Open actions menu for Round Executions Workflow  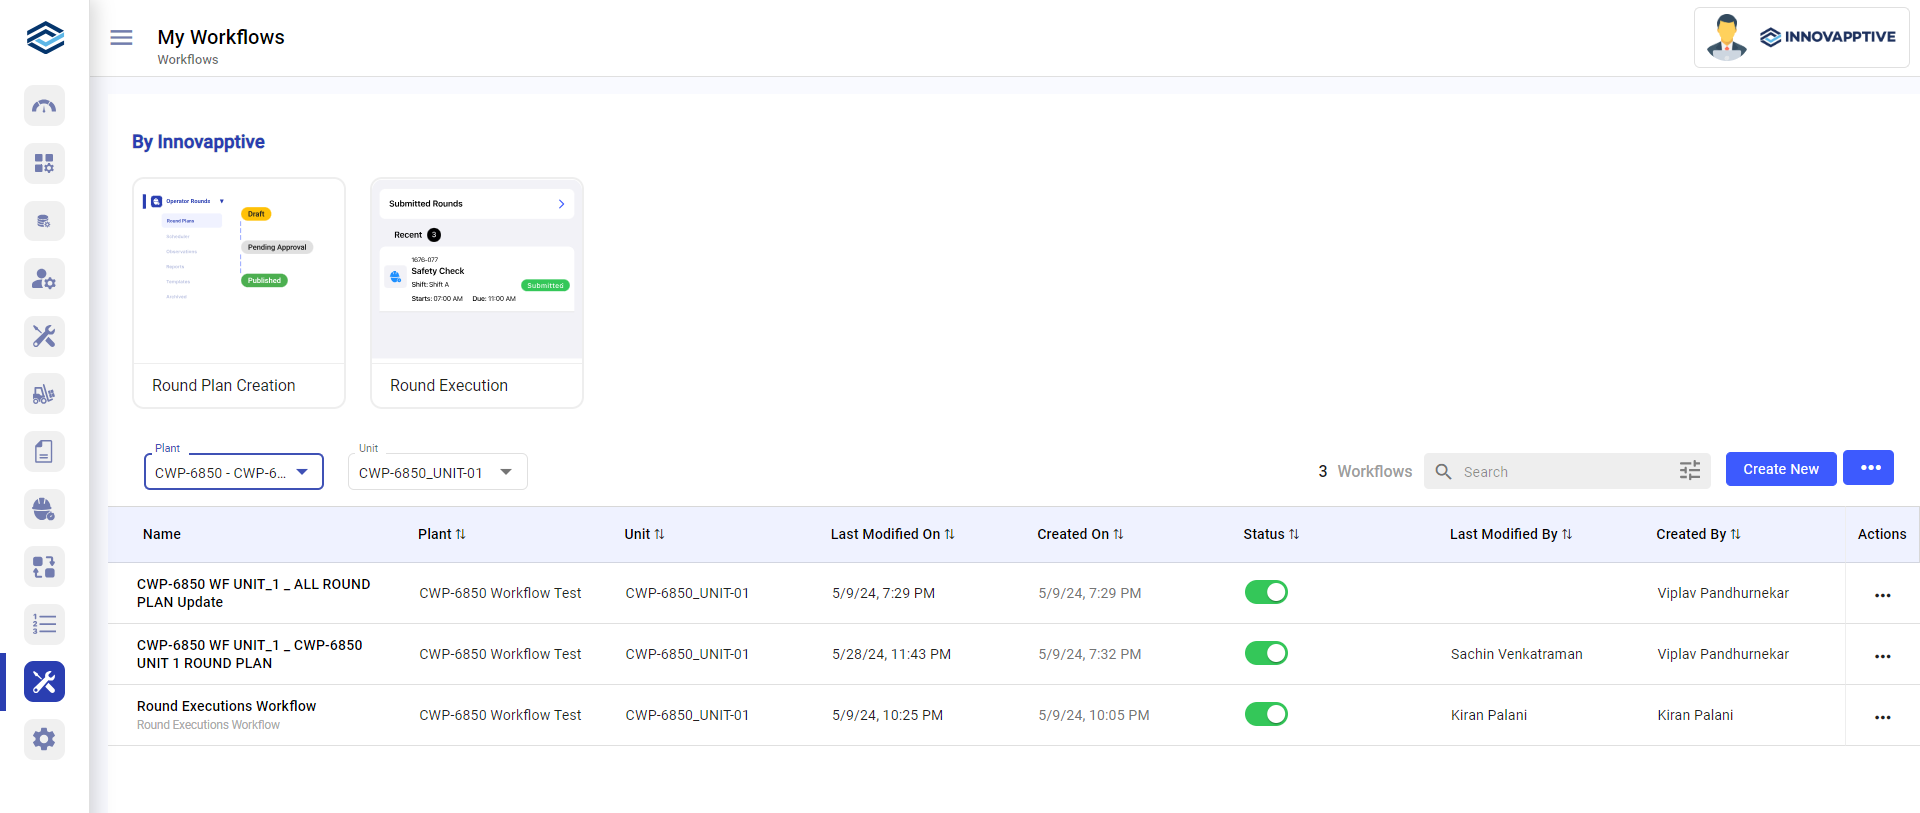tap(1882, 717)
